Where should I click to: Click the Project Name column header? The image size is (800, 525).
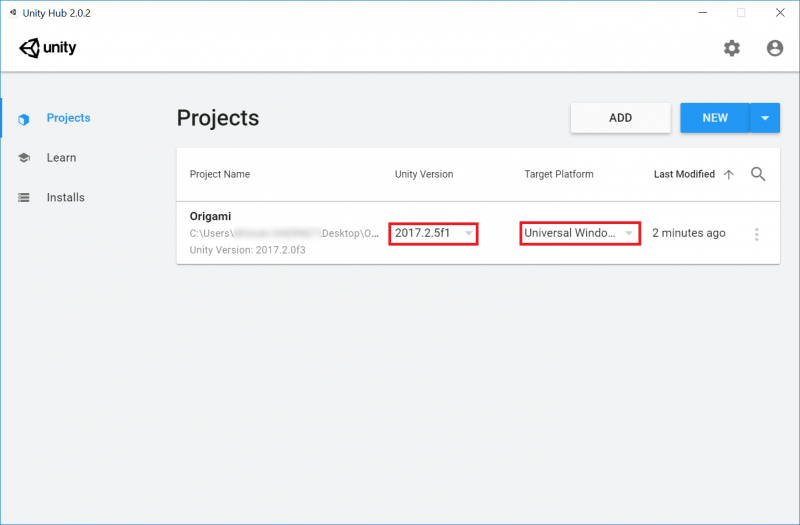(x=220, y=174)
